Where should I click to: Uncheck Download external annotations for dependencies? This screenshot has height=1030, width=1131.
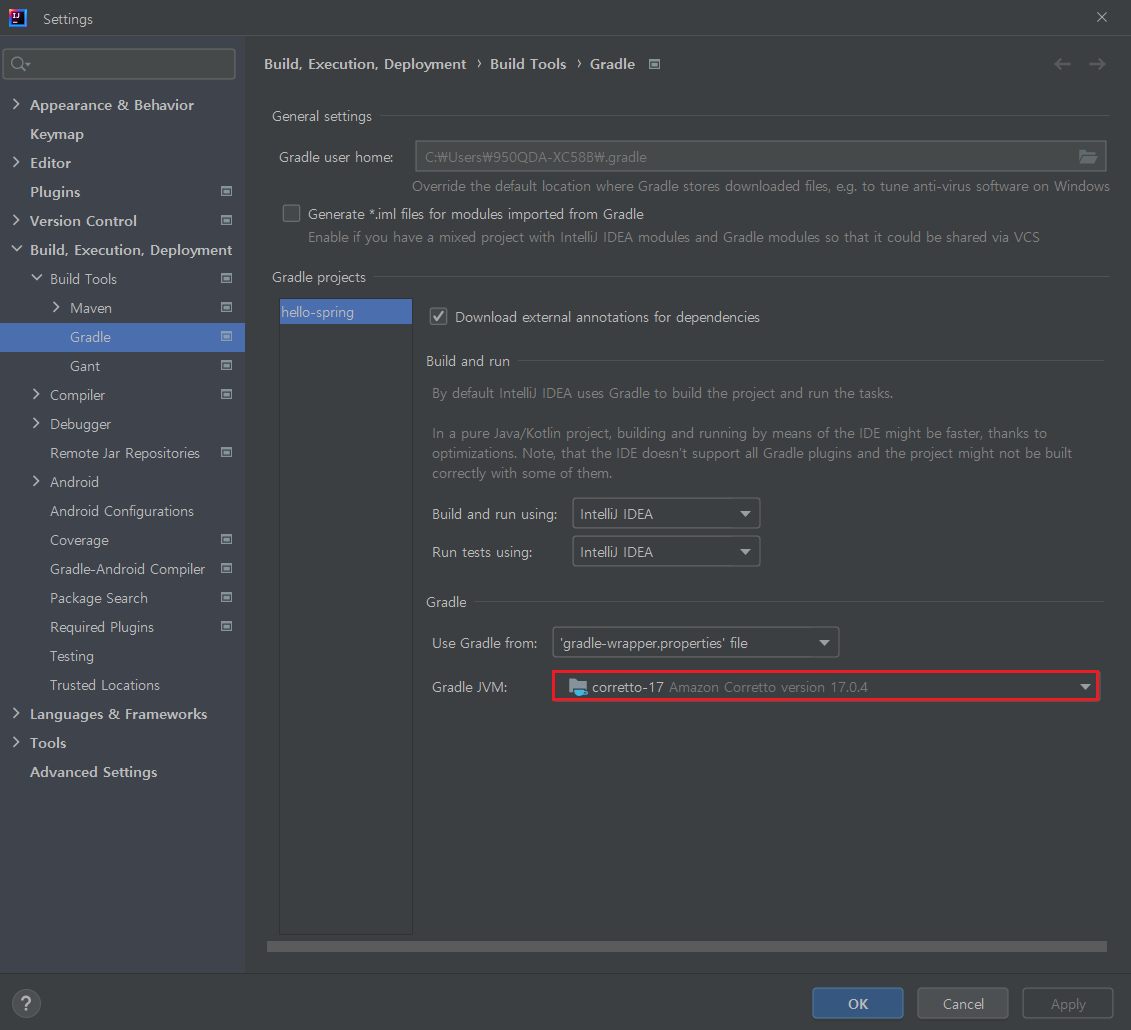click(439, 317)
